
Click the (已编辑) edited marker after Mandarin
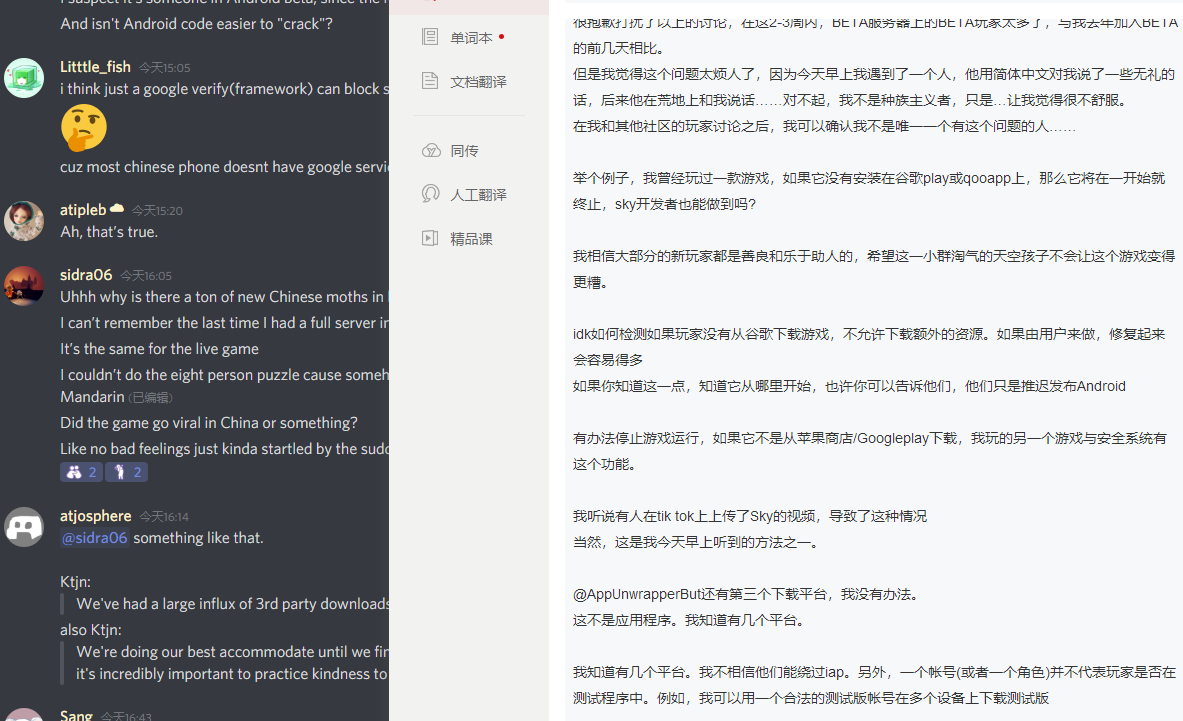click(150, 397)
